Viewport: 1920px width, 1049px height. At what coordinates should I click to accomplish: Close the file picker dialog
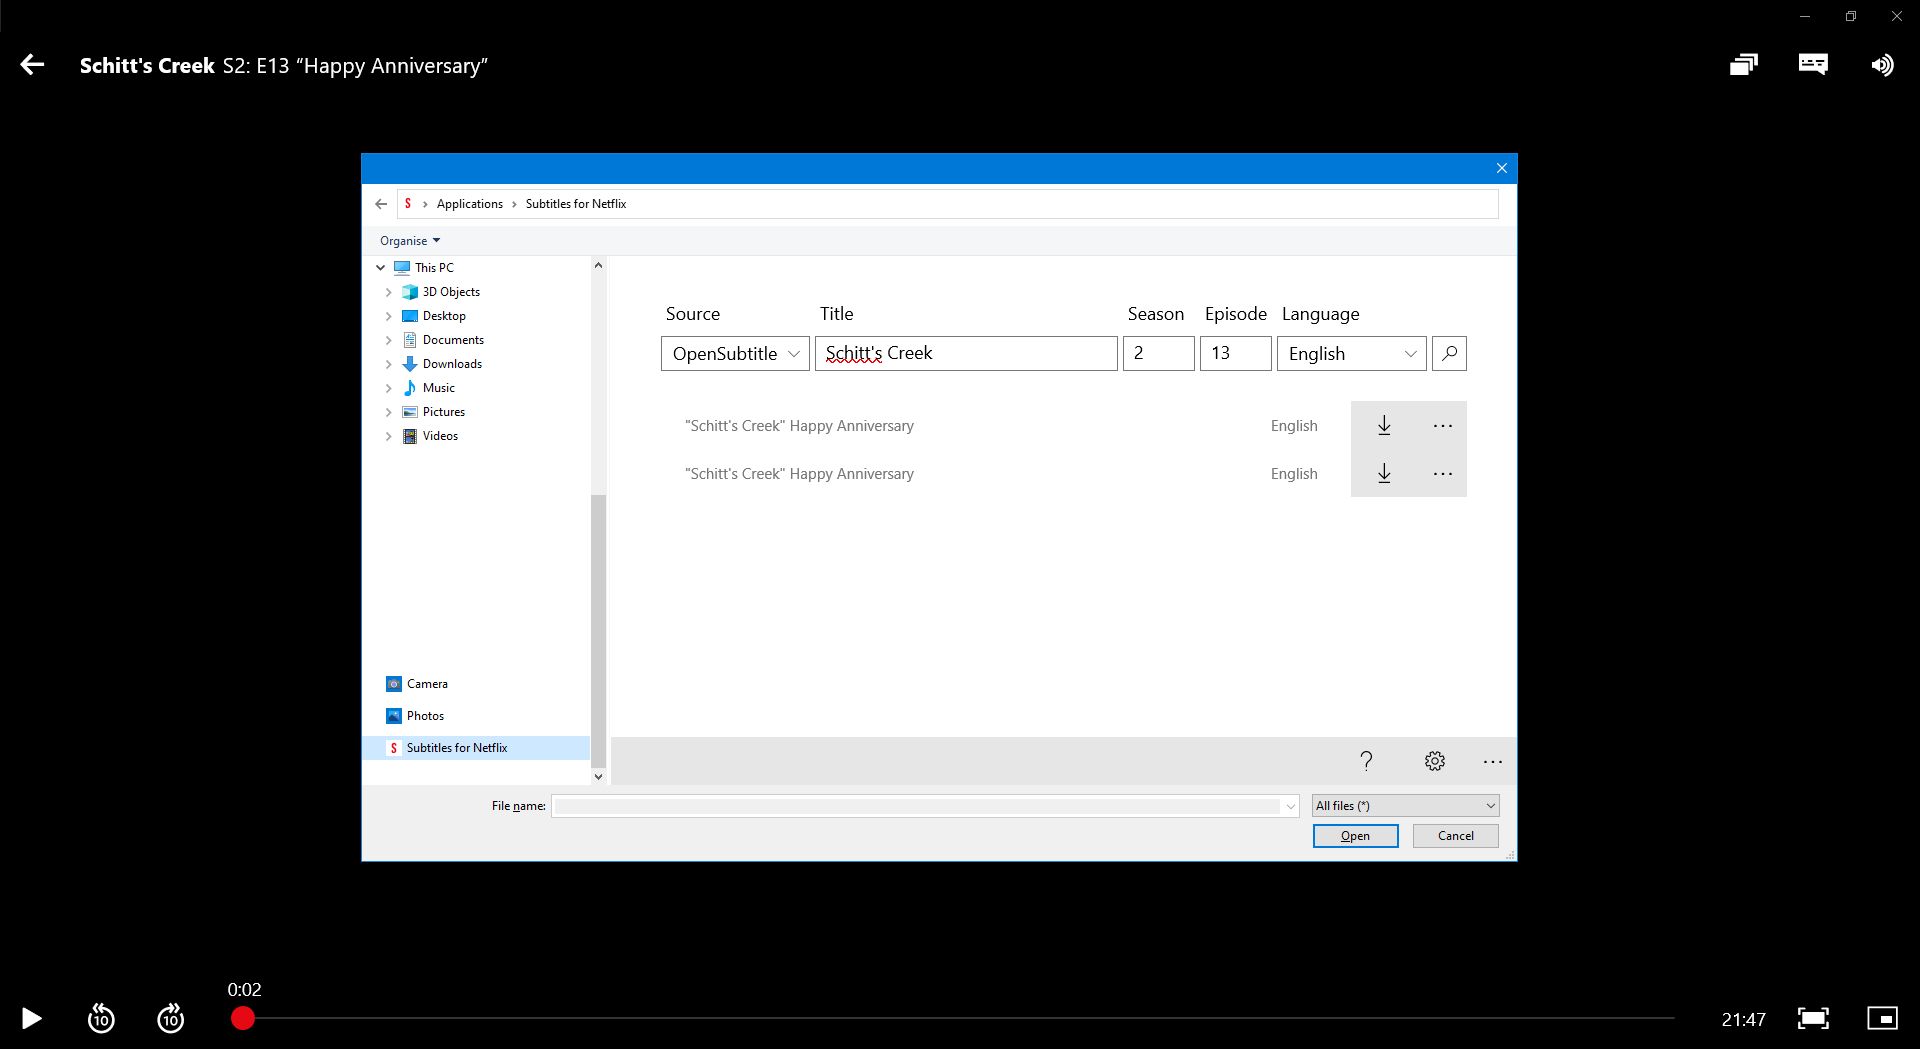[1501, 168]
